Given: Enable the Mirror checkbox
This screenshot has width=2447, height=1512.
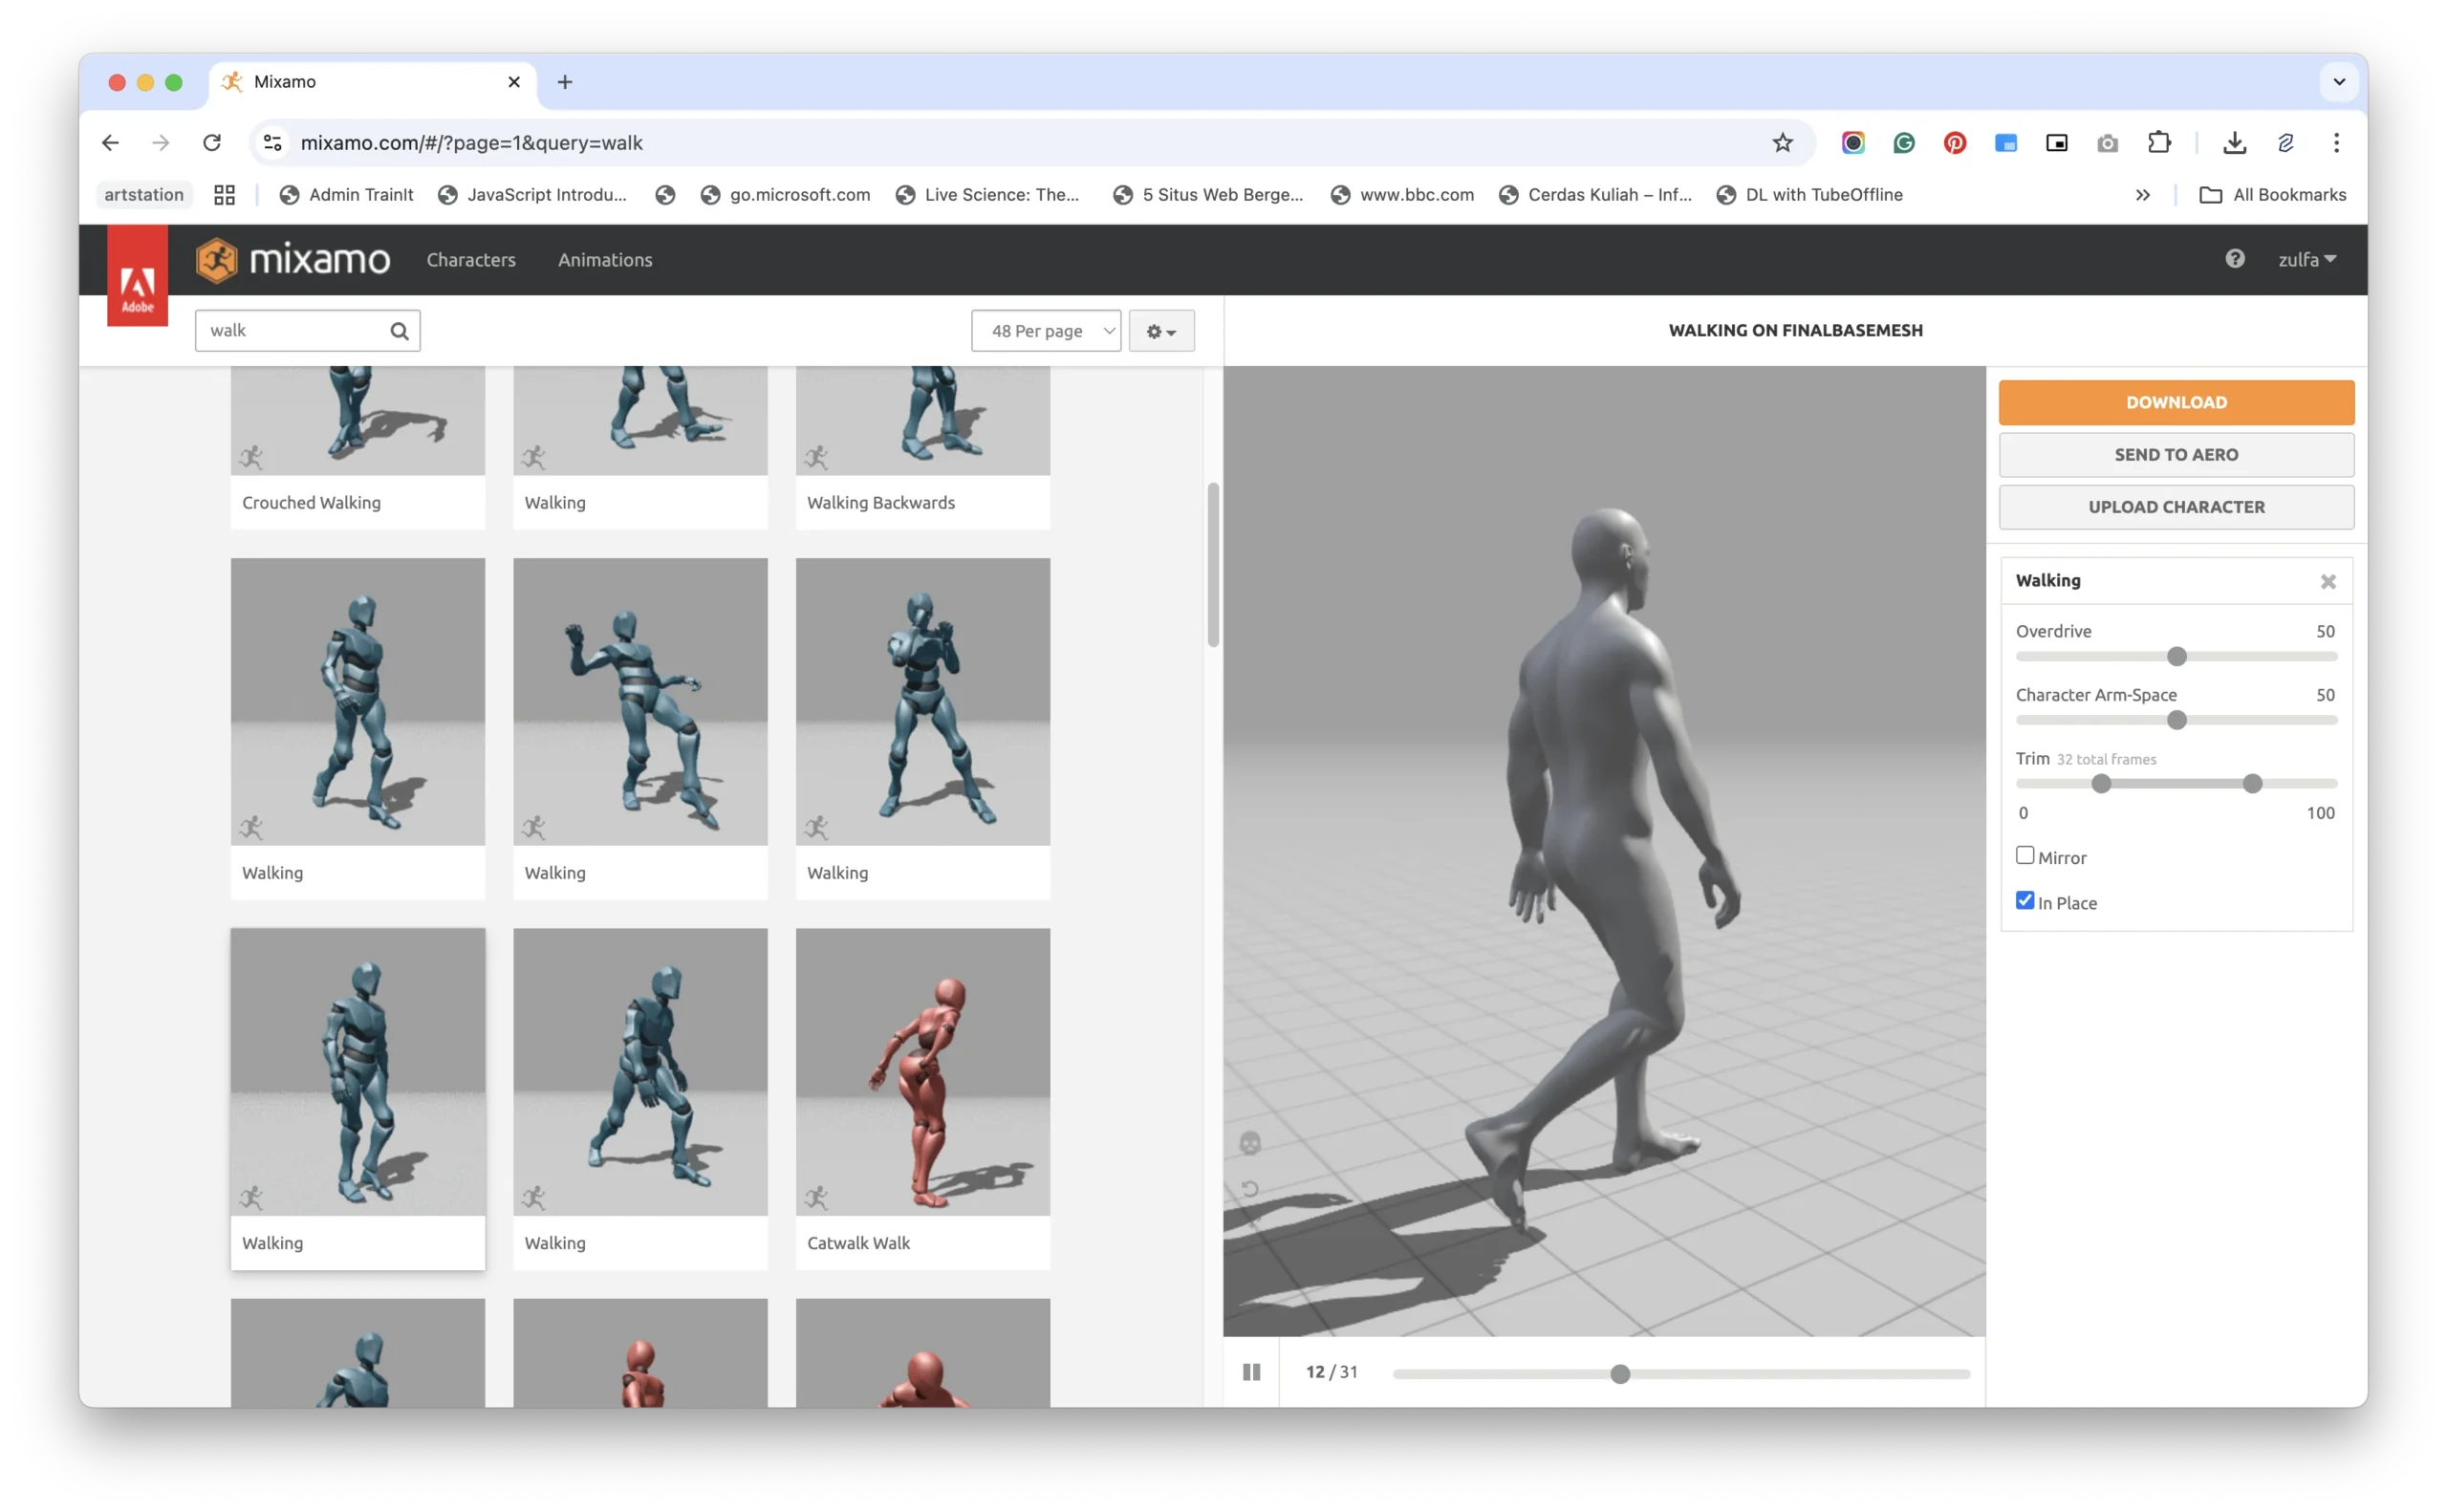Looking at the screenshot, I should pos(2025,856).
